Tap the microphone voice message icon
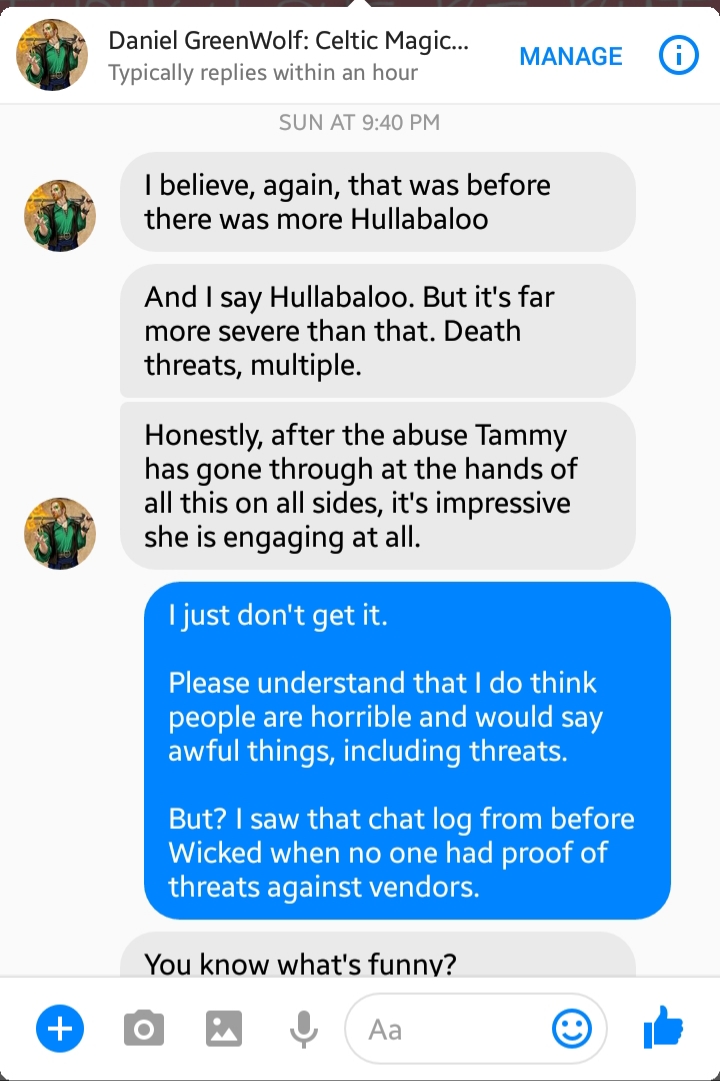This screenshot has width=720, height=1081. click(x=303, y=1030)
